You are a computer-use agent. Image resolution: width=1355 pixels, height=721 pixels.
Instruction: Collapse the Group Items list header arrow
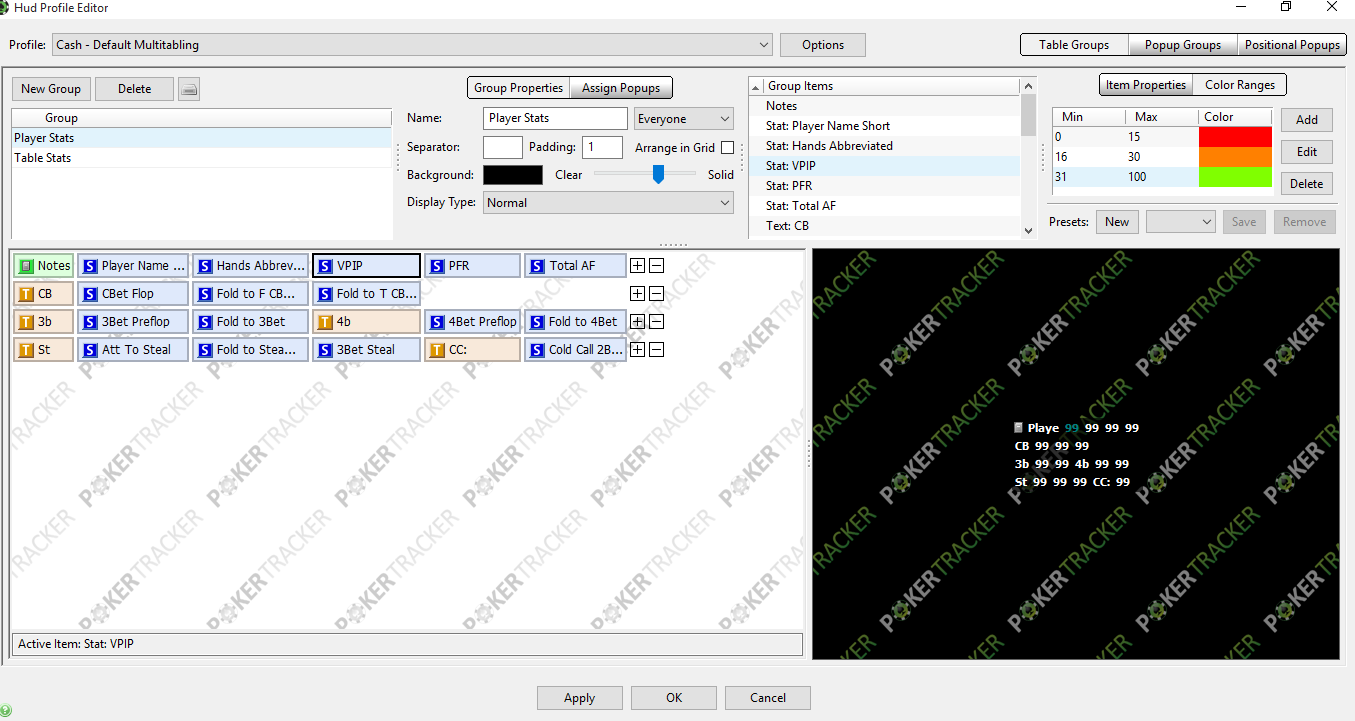pyautogui.click(x=756, y=86)
